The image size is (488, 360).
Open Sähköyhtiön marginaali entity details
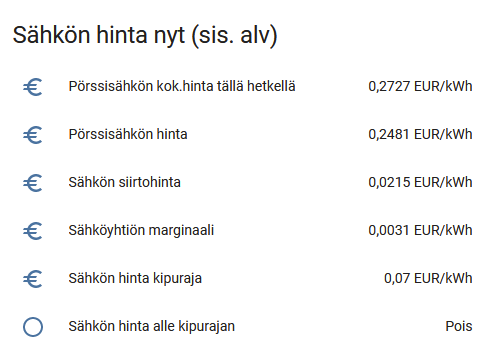coord(141,230)
